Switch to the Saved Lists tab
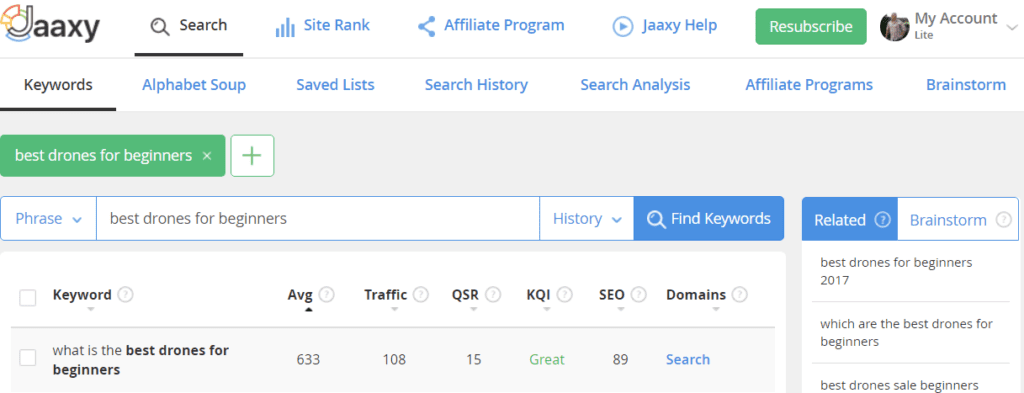Viewport: 1024px width, 393px height. pyautogui.click(x=335, y=85)
